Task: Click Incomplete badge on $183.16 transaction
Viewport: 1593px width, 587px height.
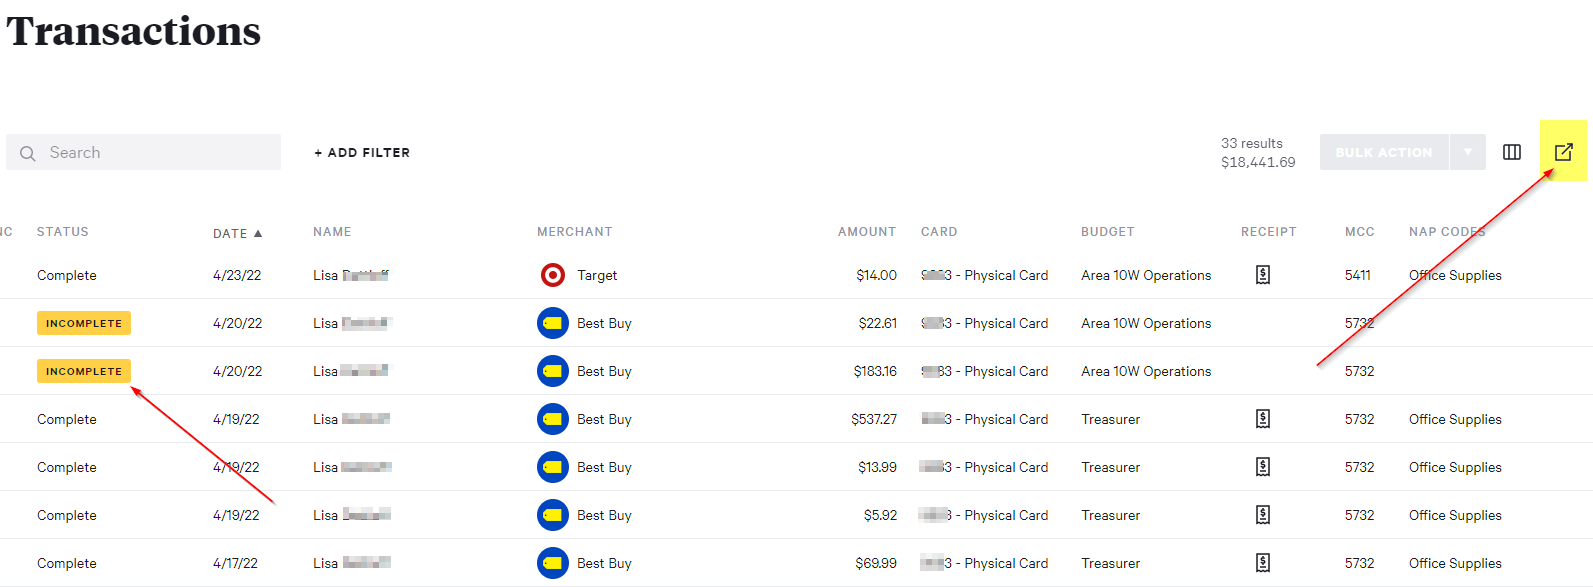Action: (x=84, y=371)
